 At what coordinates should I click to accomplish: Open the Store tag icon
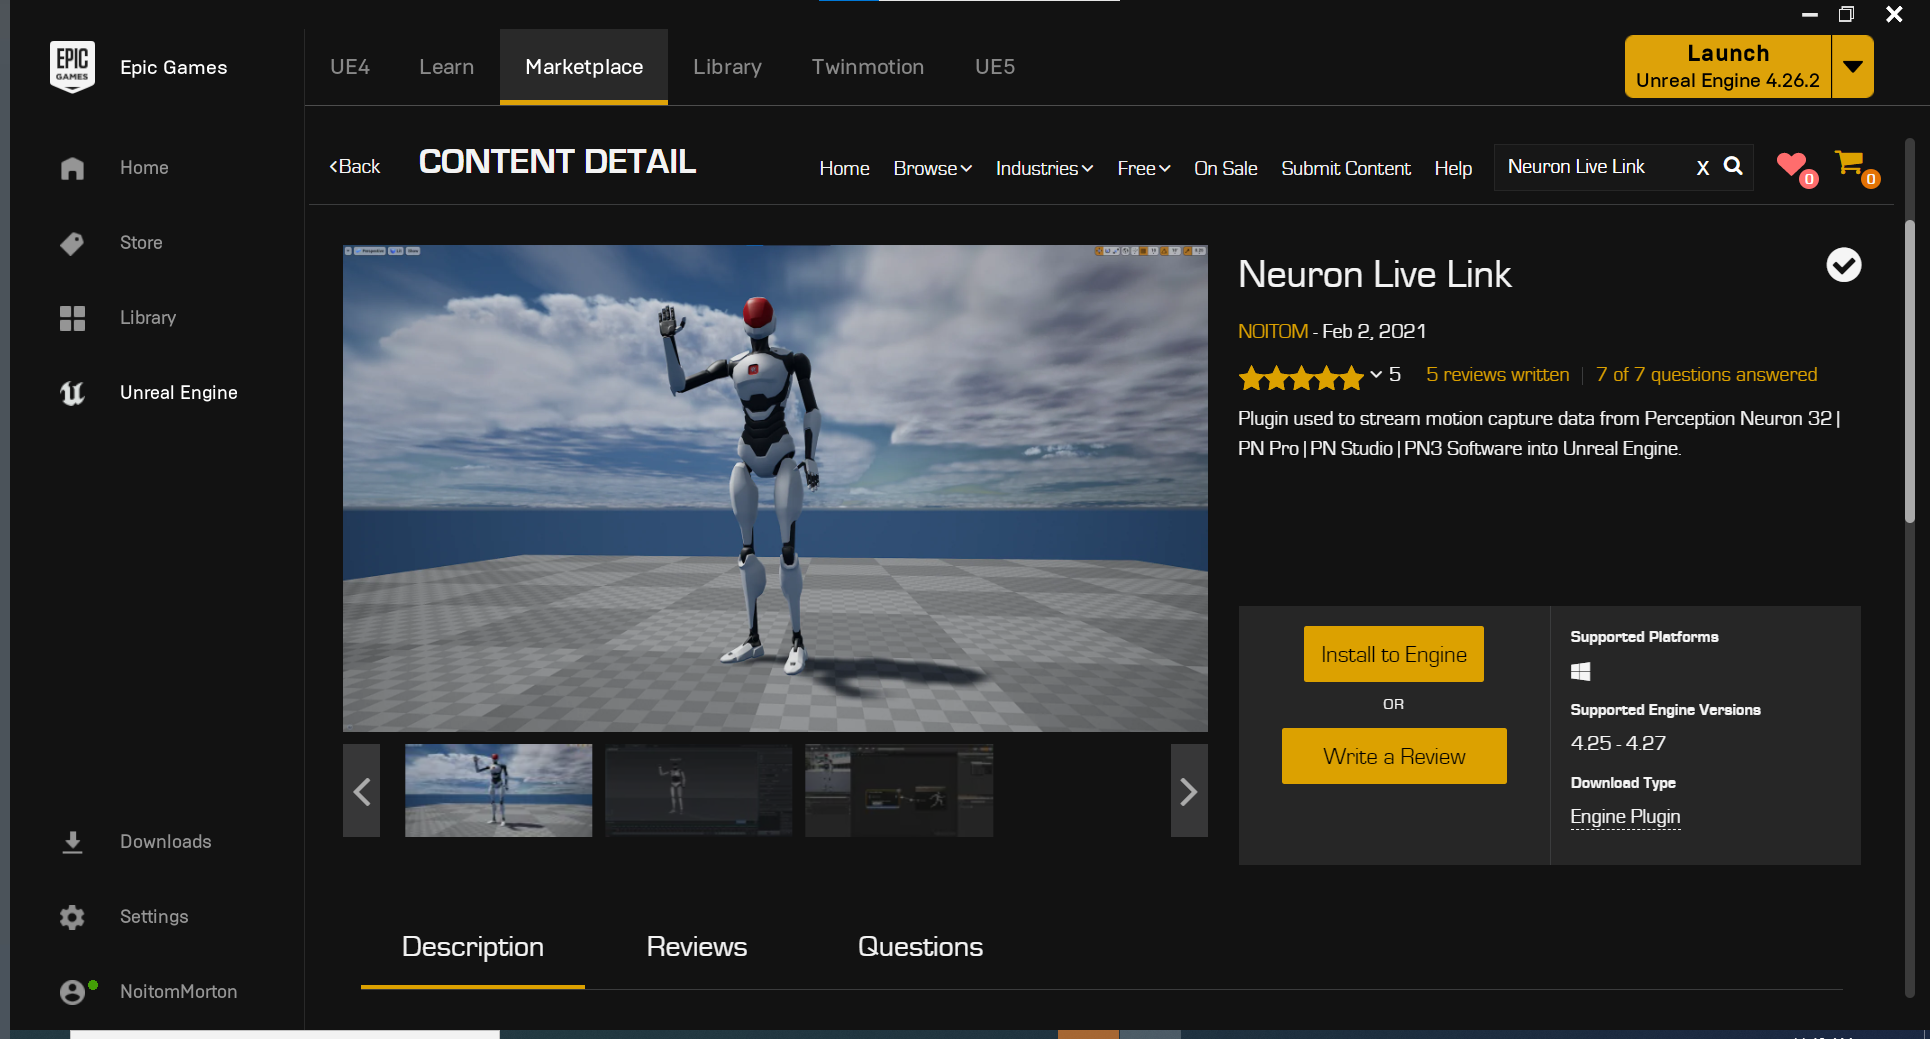[72, 243]
